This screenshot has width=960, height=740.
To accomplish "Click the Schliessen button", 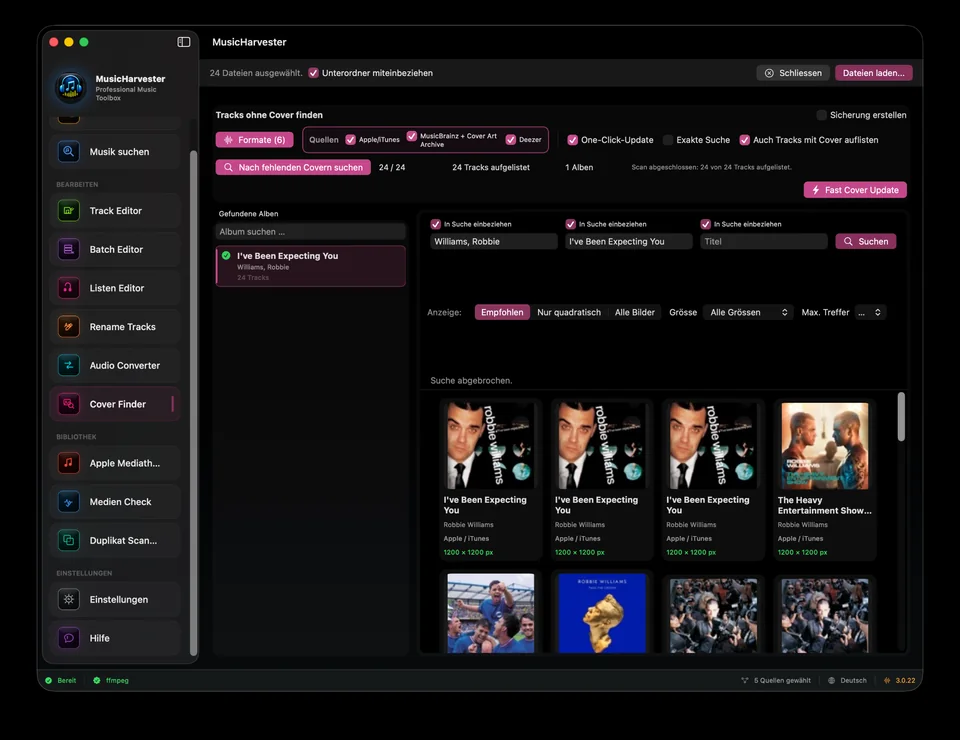I will [793, 73].
